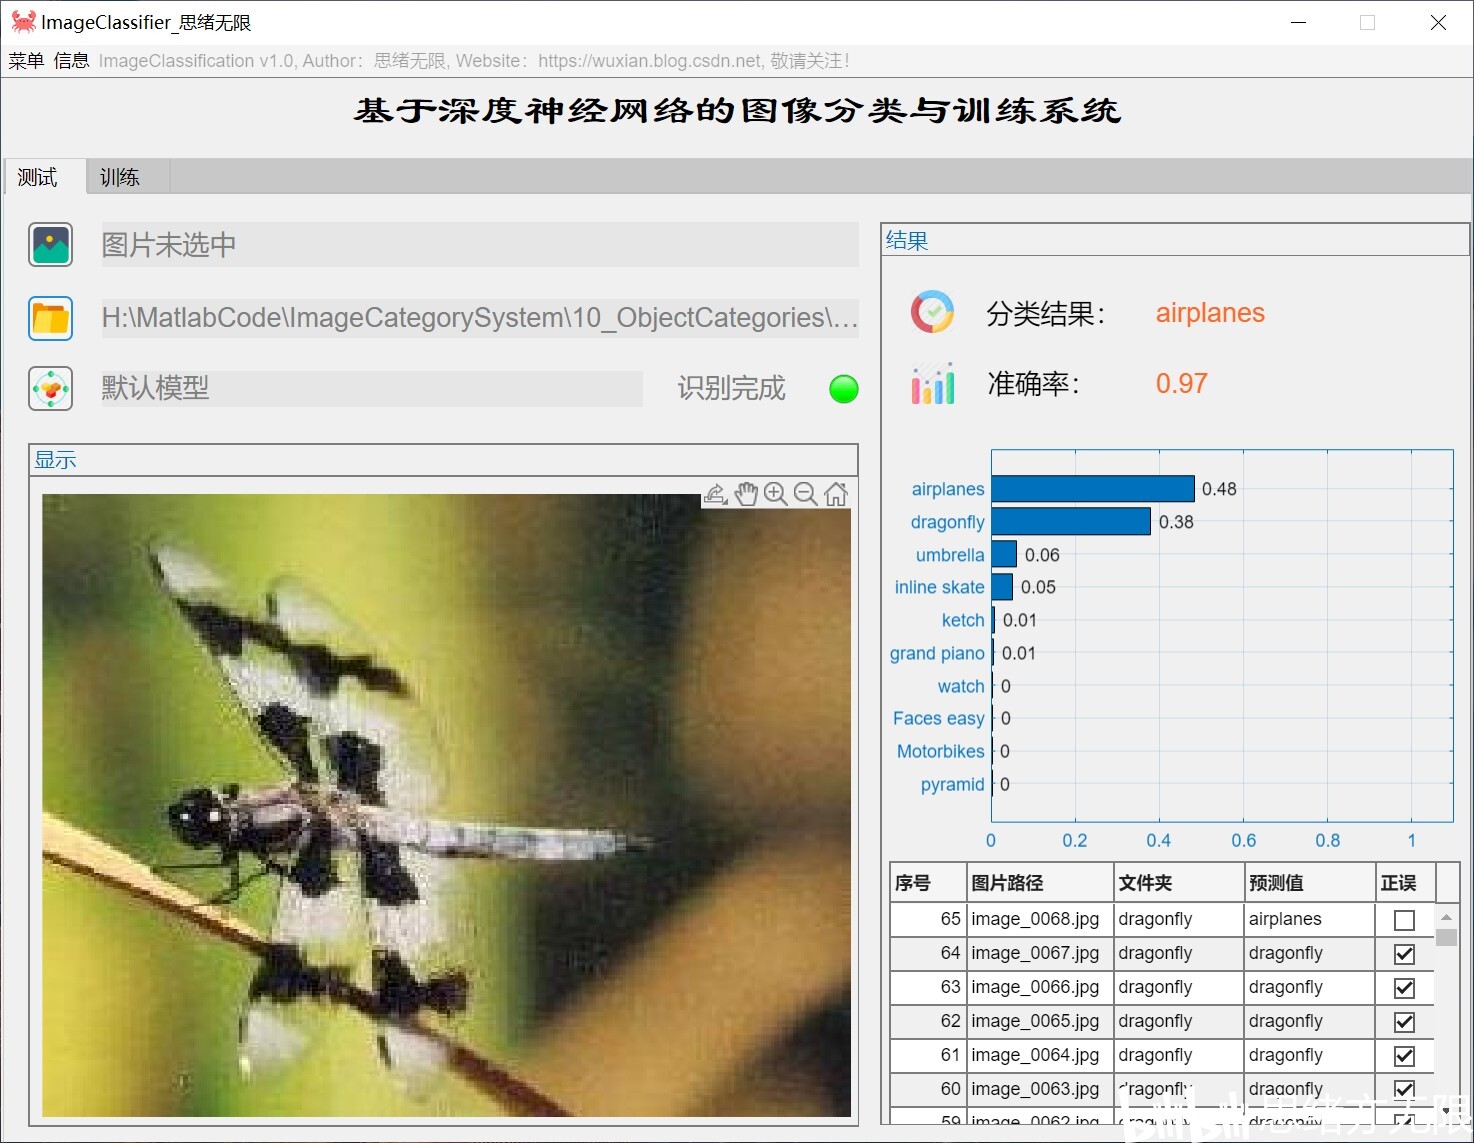
Task: Toggle checkbox for image_0067.jpg row
Action: coord(1404,954)
